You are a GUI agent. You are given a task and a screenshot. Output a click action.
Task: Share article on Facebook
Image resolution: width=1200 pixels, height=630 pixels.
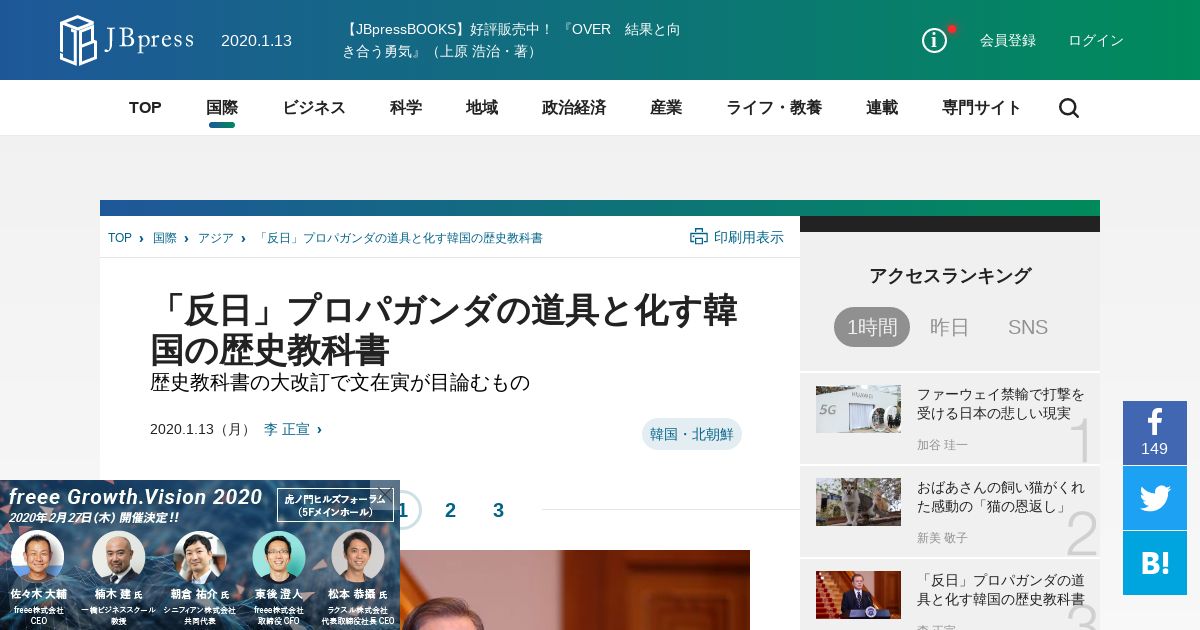(x=1155, y=433)
